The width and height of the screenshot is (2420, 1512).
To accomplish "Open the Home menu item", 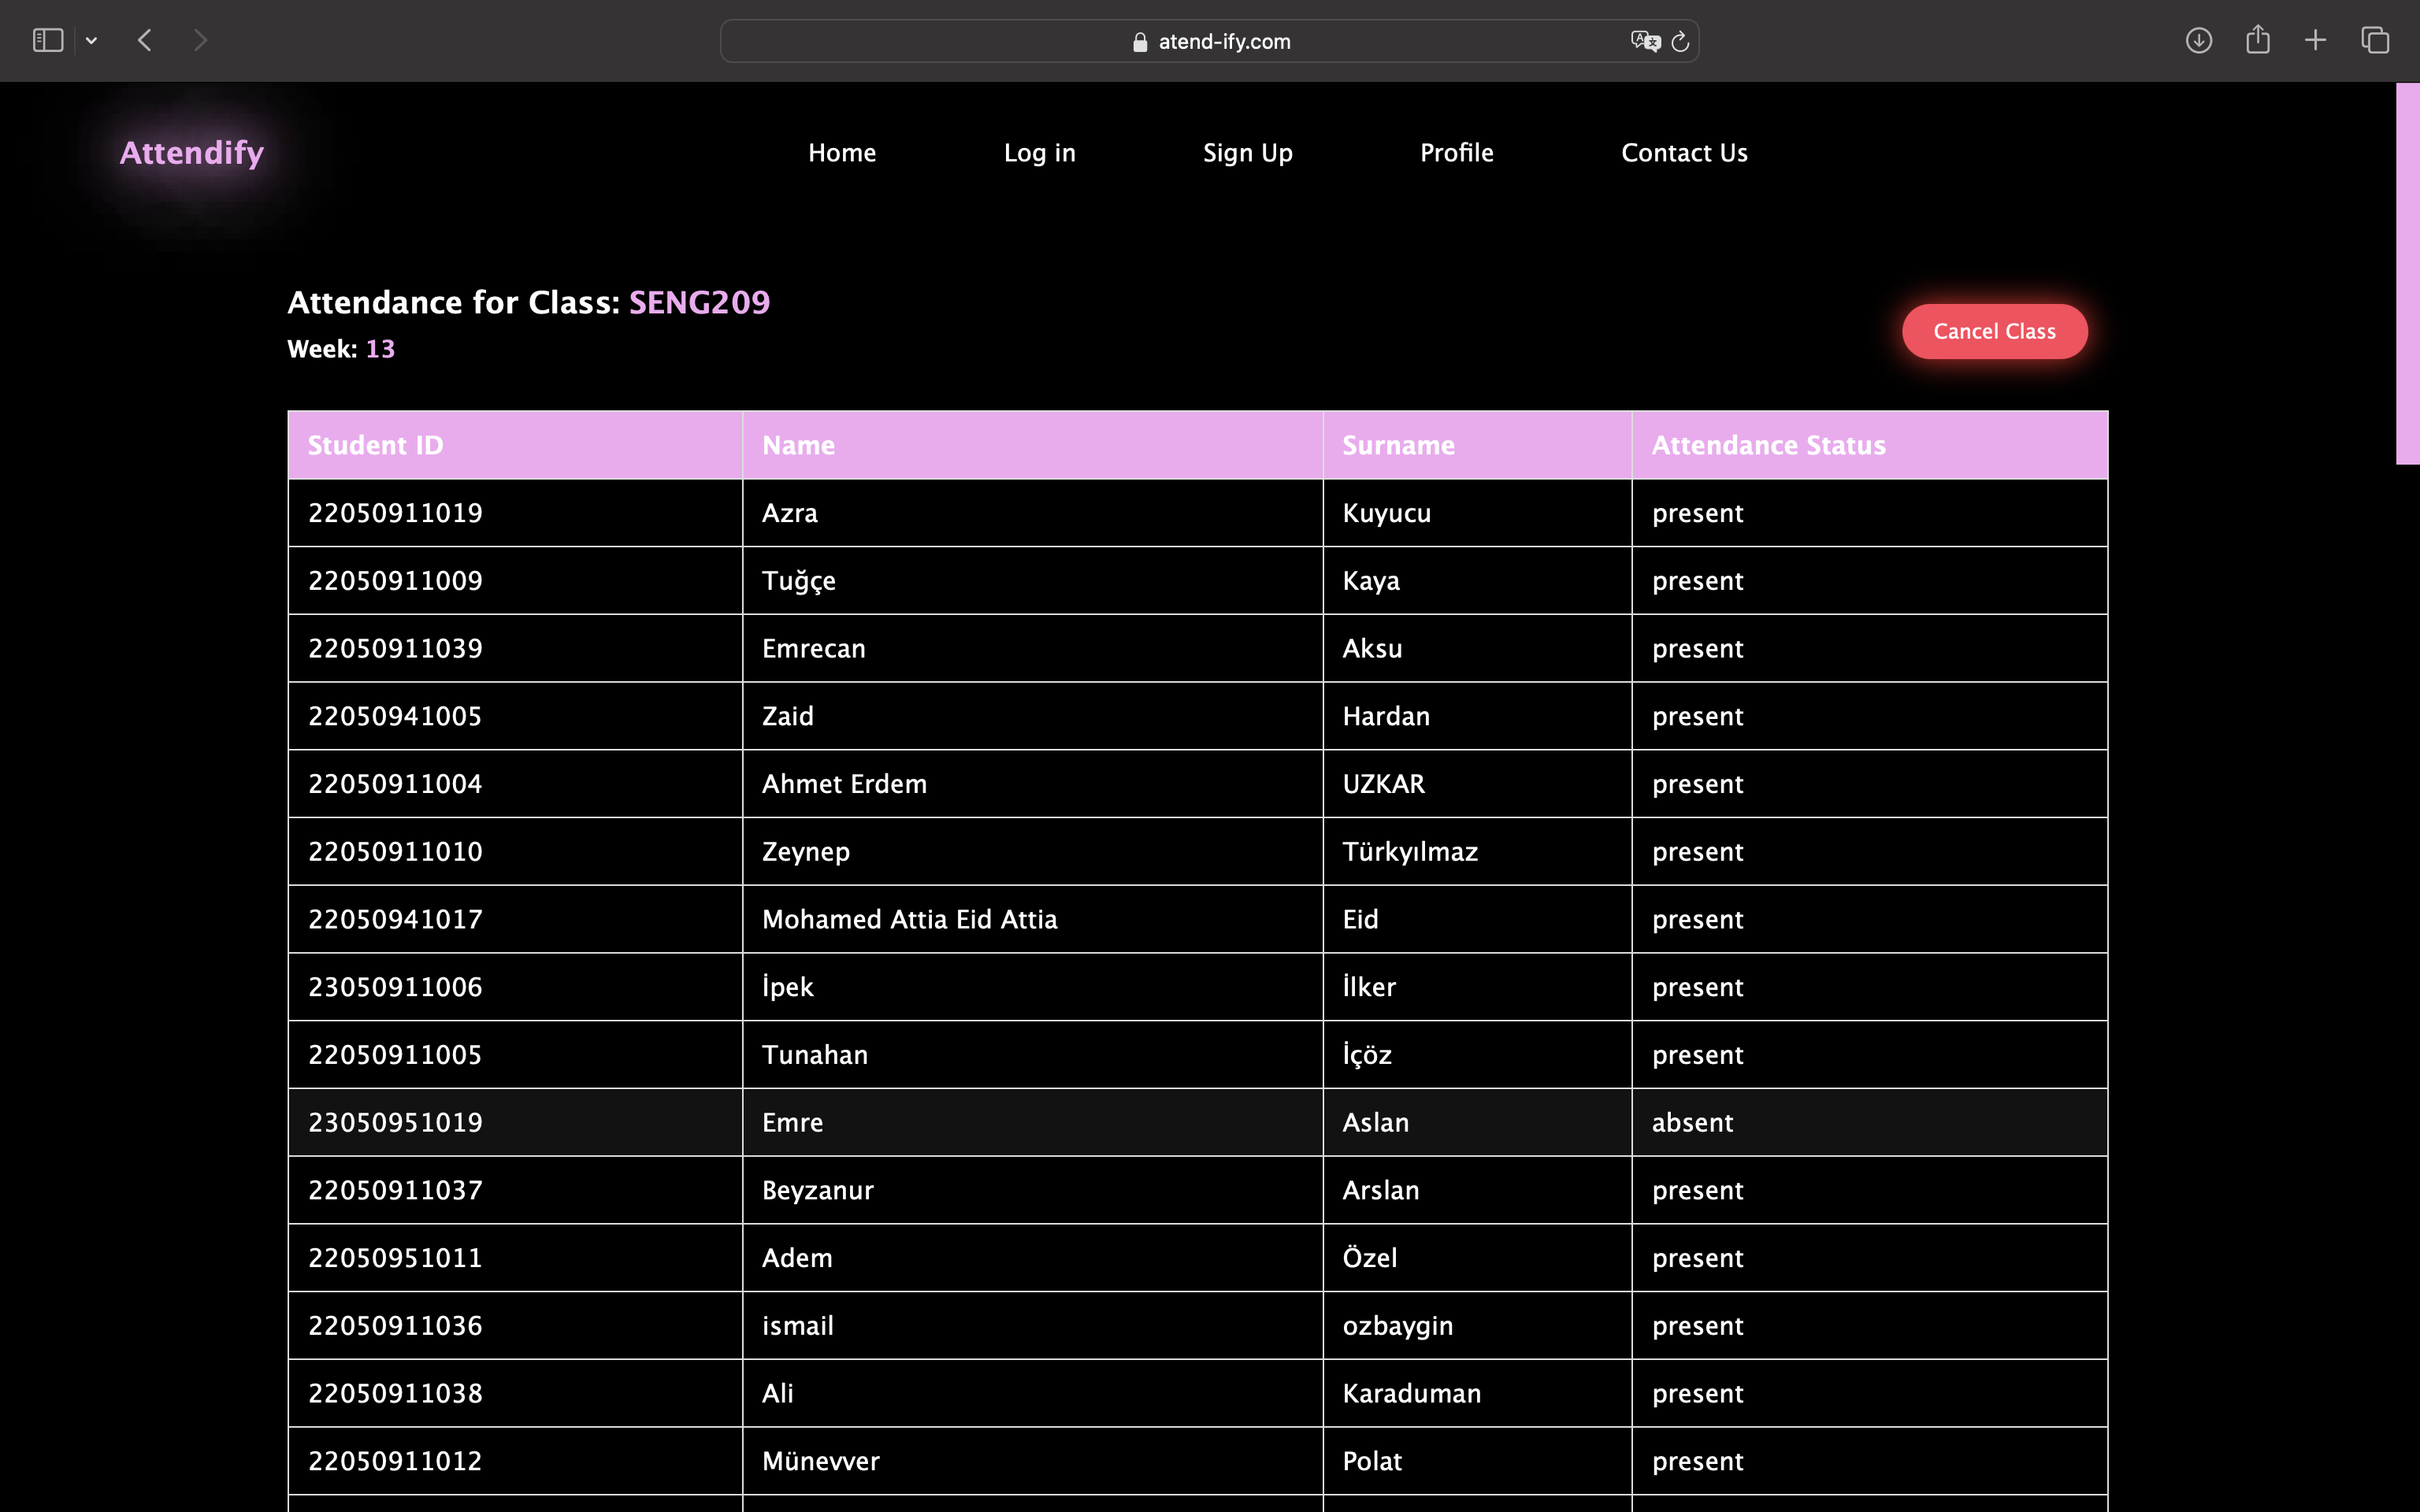I will pos(842,153).
